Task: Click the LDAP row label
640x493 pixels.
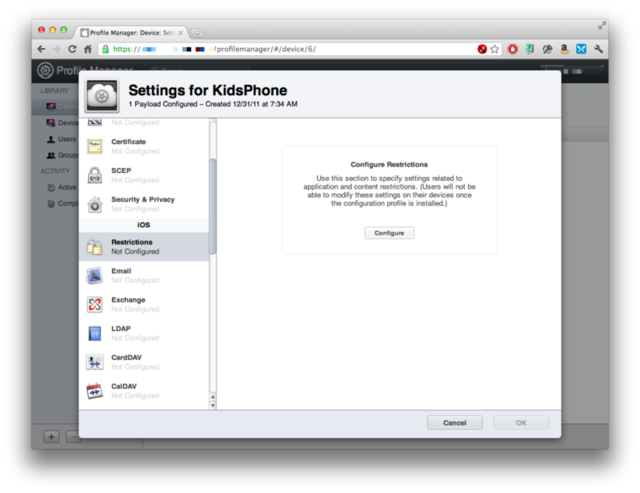Action: click(x=121, y=329)
